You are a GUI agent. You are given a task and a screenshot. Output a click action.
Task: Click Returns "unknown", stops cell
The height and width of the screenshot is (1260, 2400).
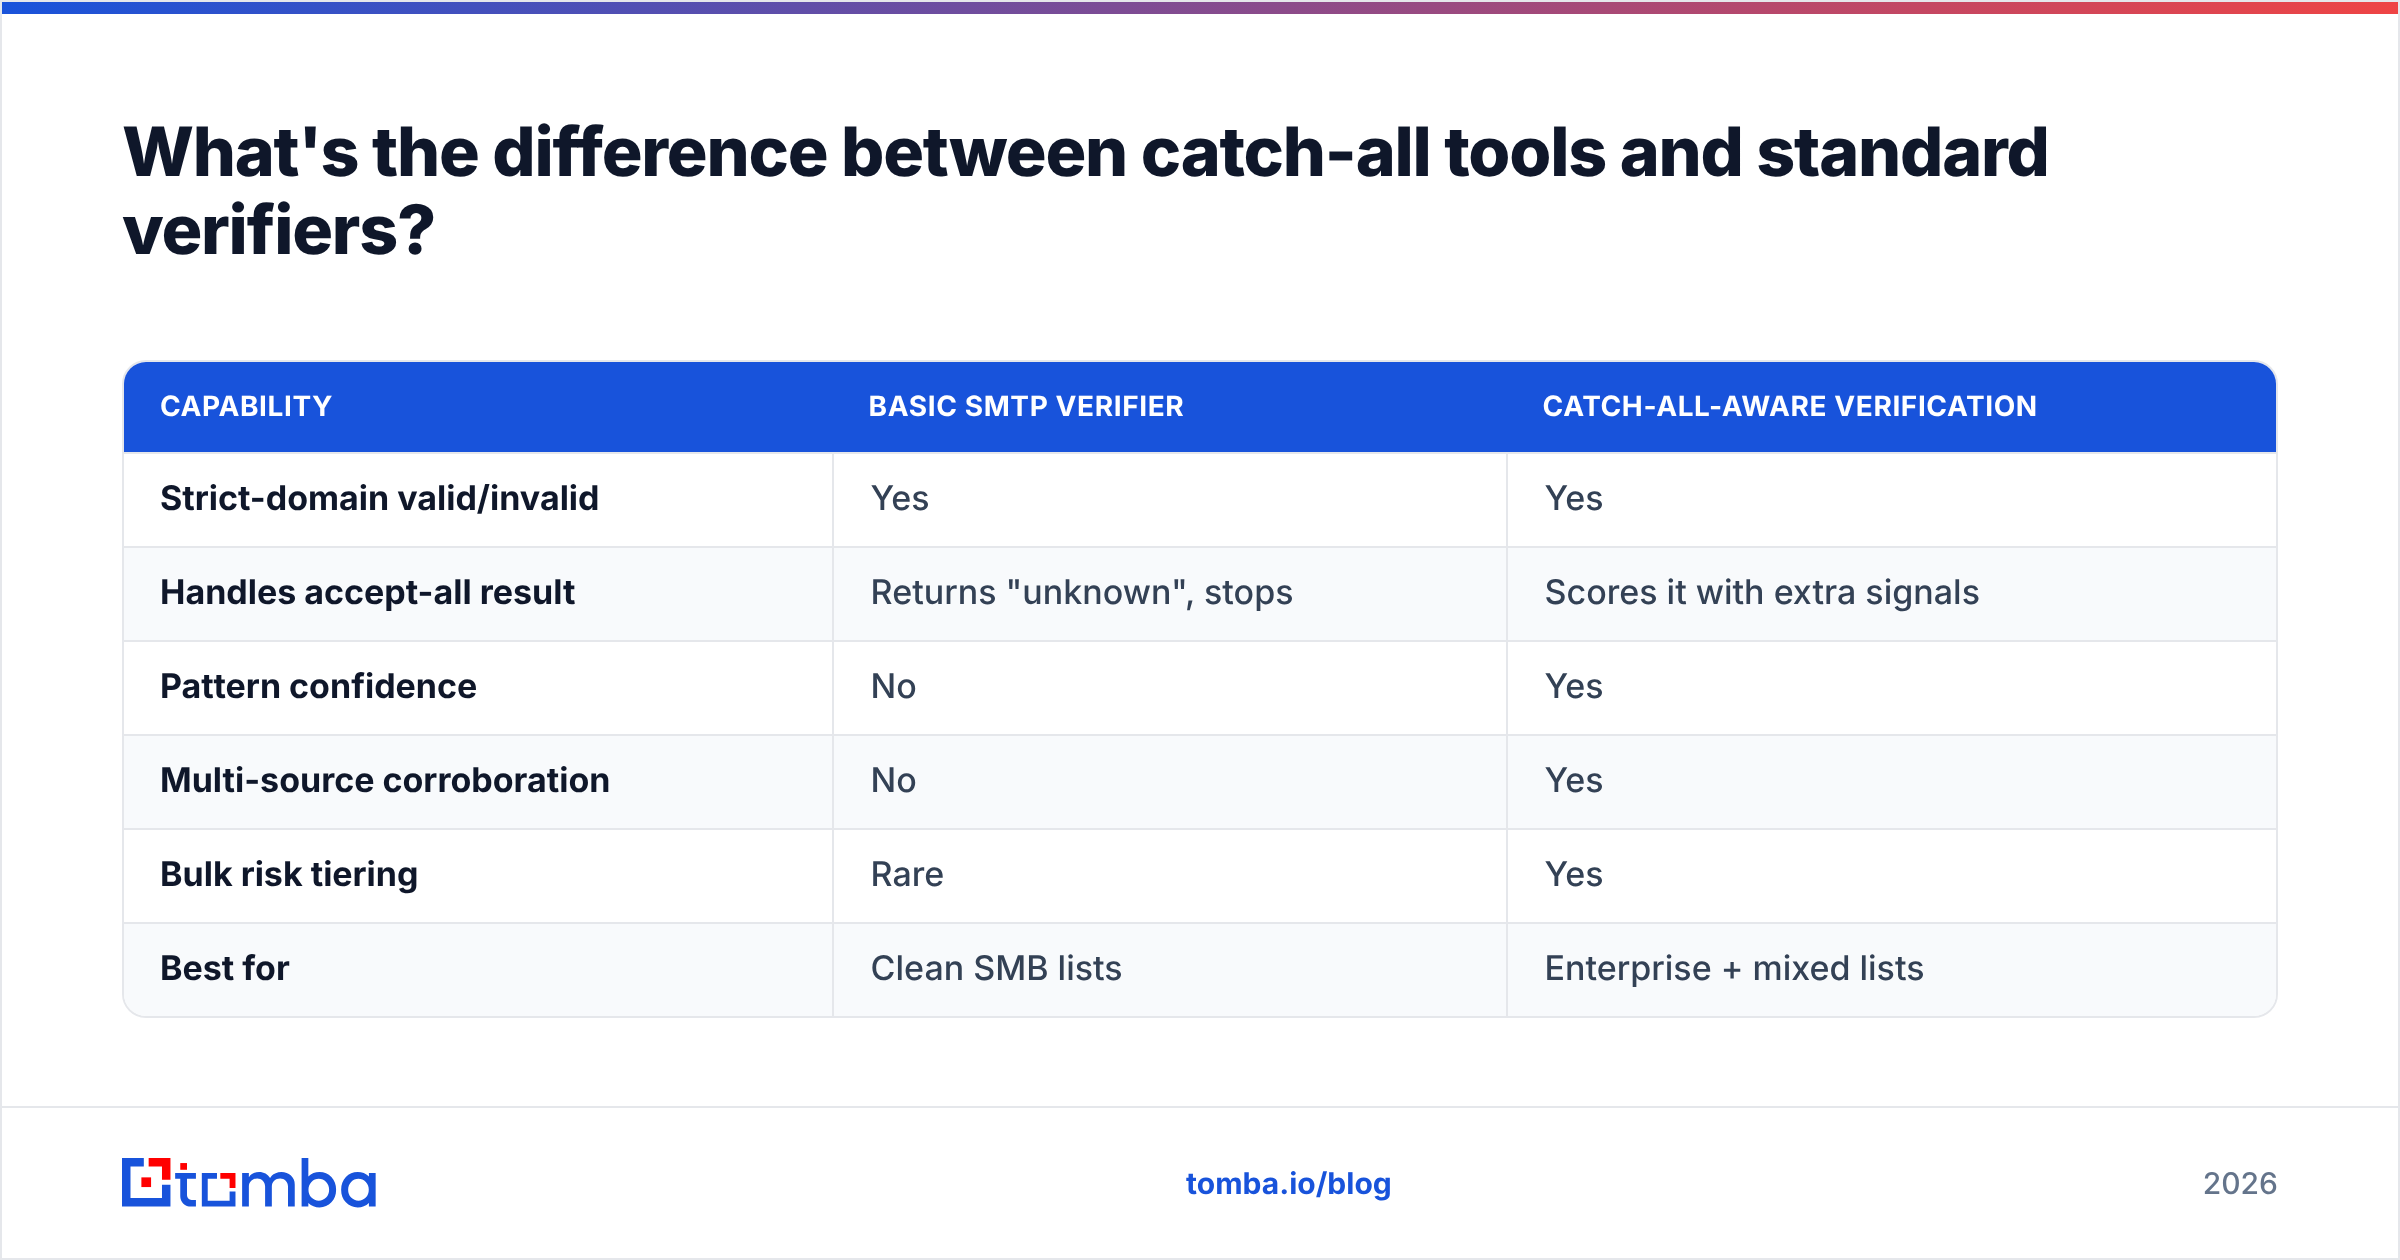click(1082, 592)
